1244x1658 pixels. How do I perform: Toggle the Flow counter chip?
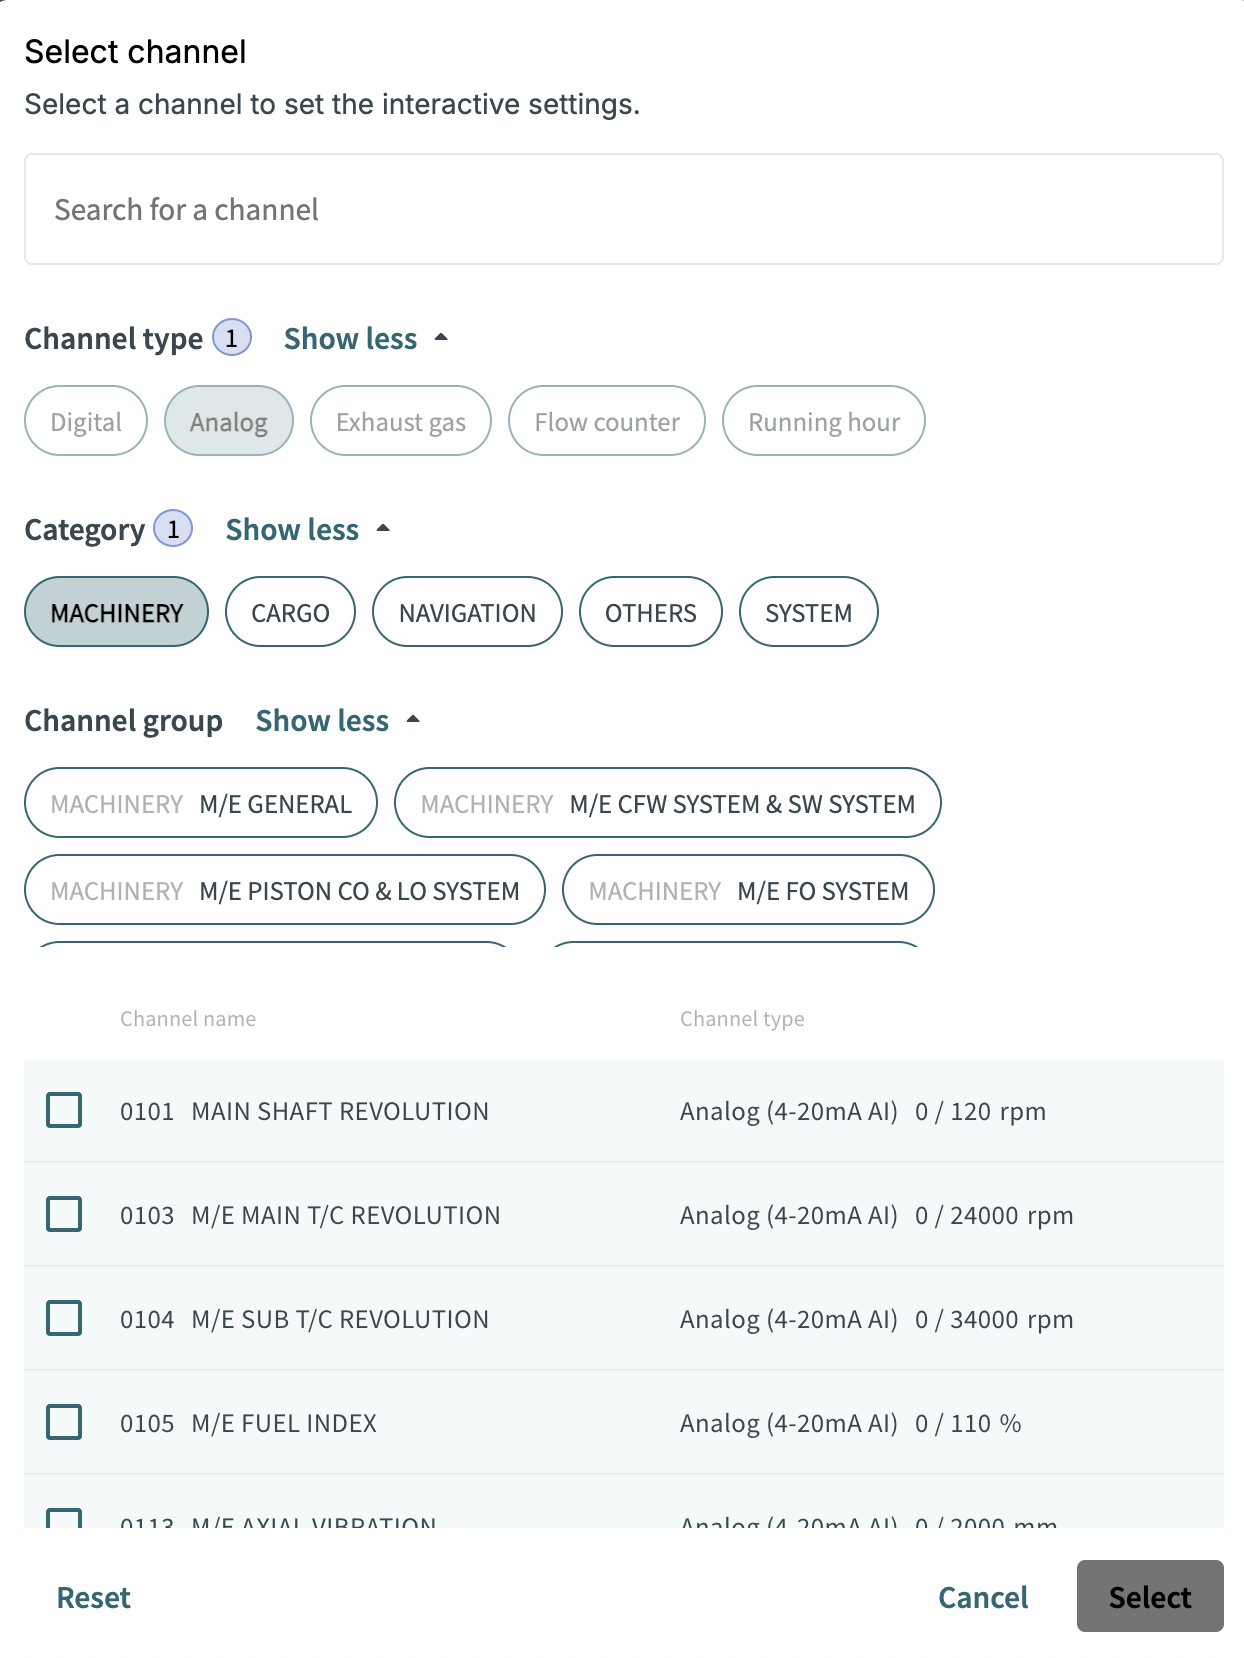pyautogui.click(x=607, y=421)
